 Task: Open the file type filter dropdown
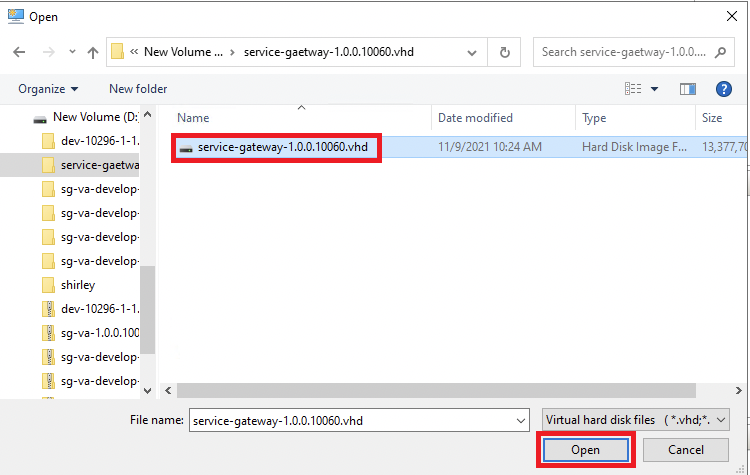coord(635,420)
